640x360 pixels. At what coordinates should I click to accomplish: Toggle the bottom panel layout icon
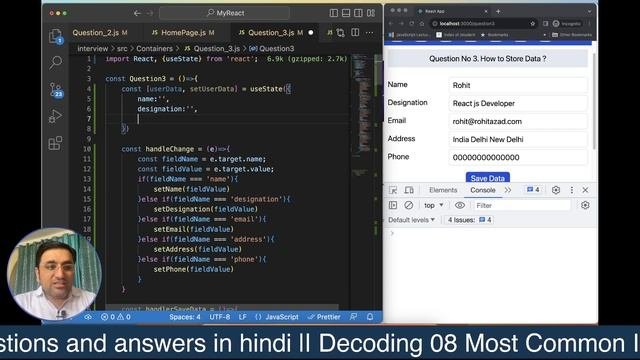346,13
